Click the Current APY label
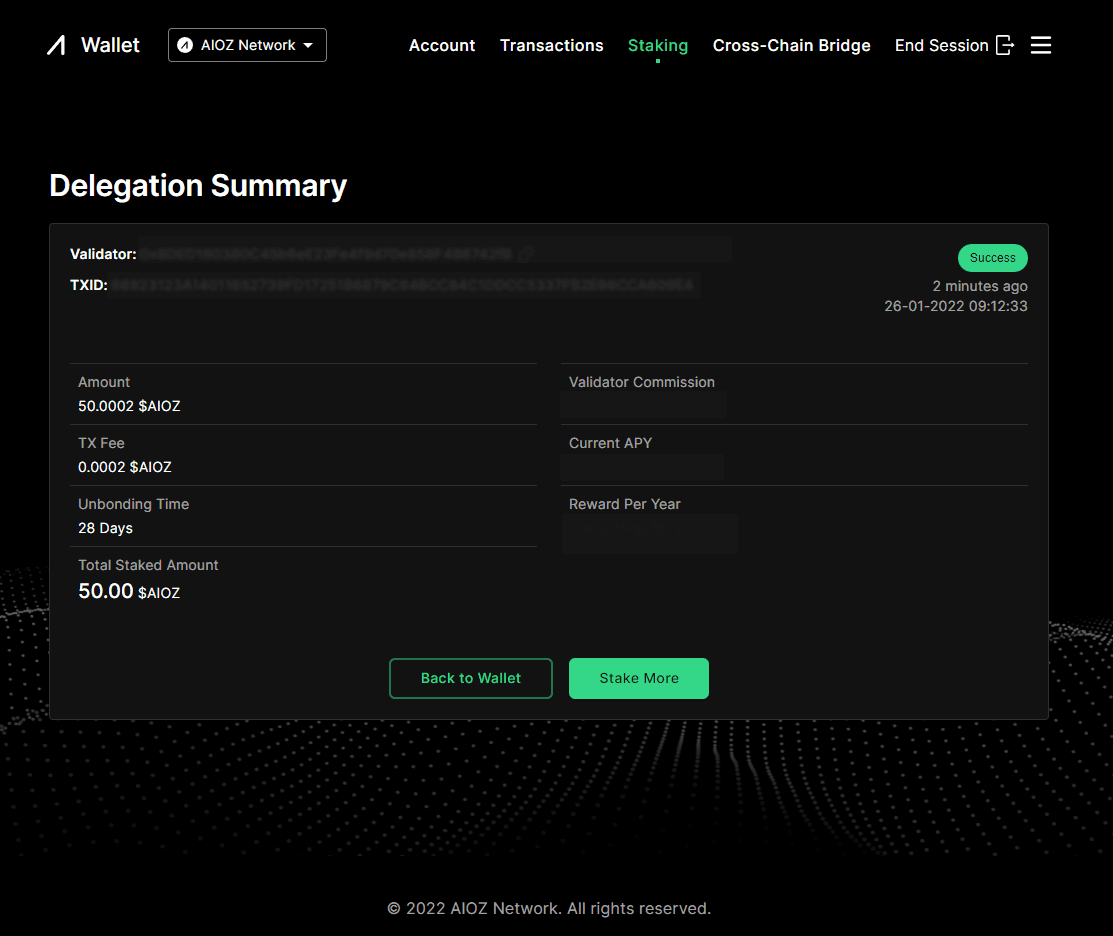 pos(610,443)
